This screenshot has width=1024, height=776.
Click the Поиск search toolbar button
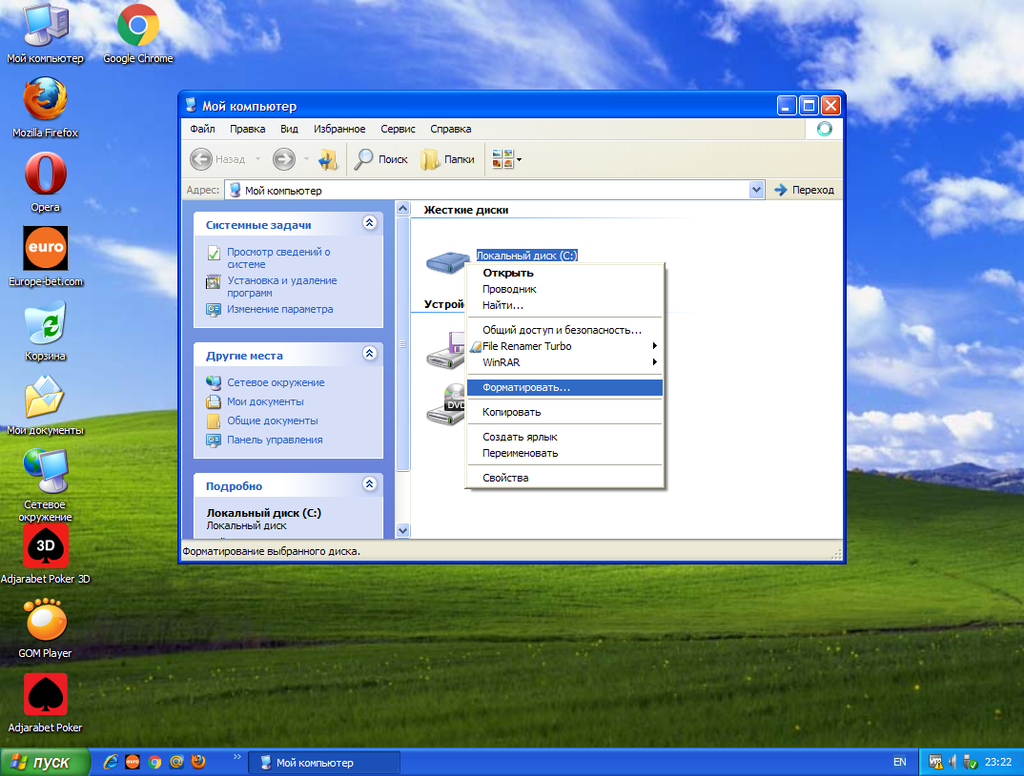click(381, 159)
